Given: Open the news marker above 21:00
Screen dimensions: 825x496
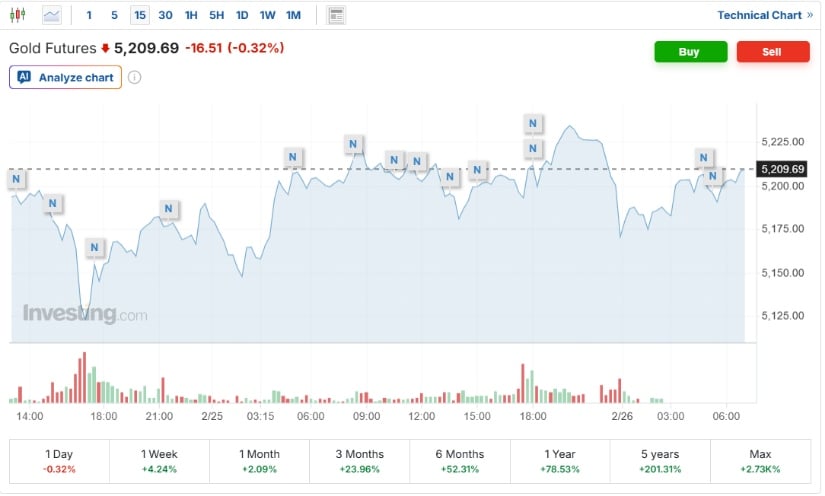Looking at the screenshot, I should click(168, 209).
